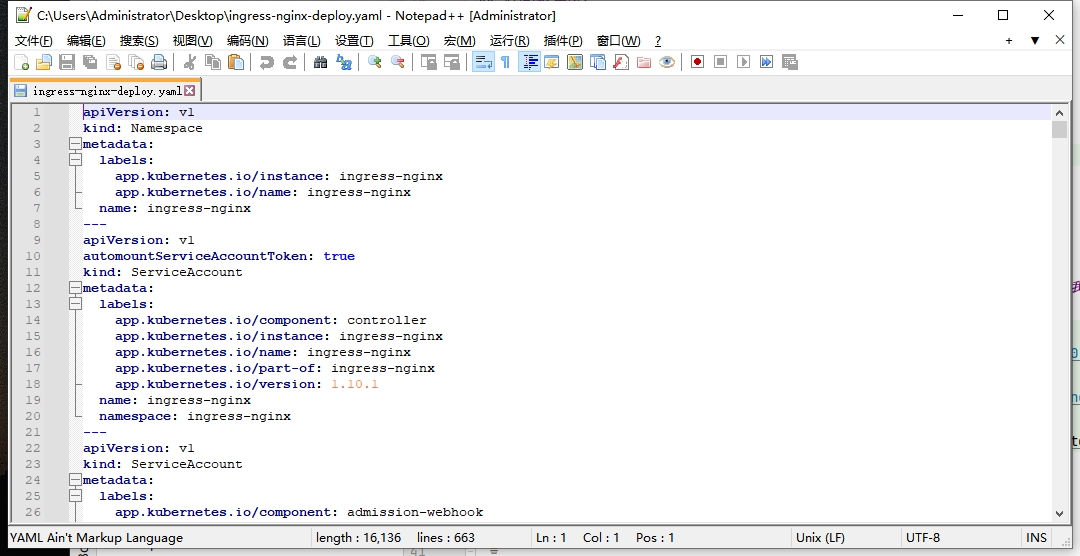Click the New file toolbar icon
Image resolution: width=1080 pixels, height=556 pixels.
click(x=21, y=62)
